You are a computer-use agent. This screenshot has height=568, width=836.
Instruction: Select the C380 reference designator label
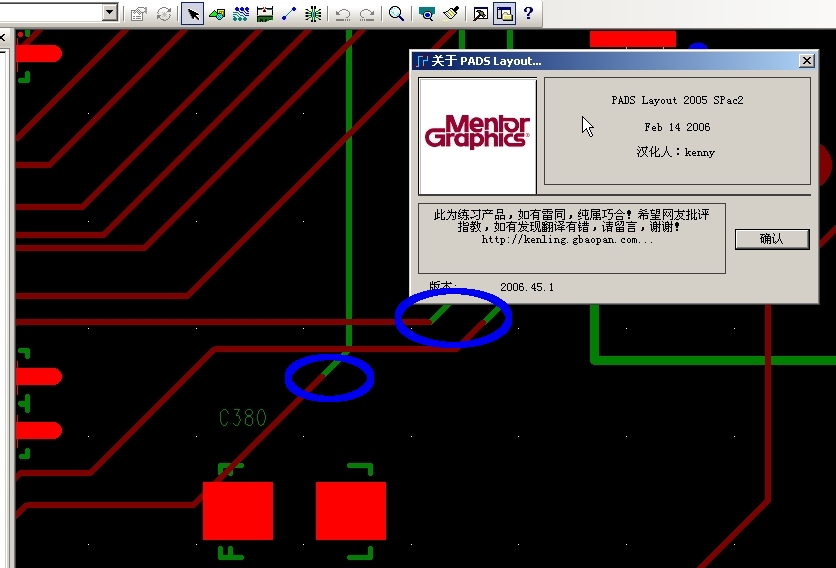243,418
